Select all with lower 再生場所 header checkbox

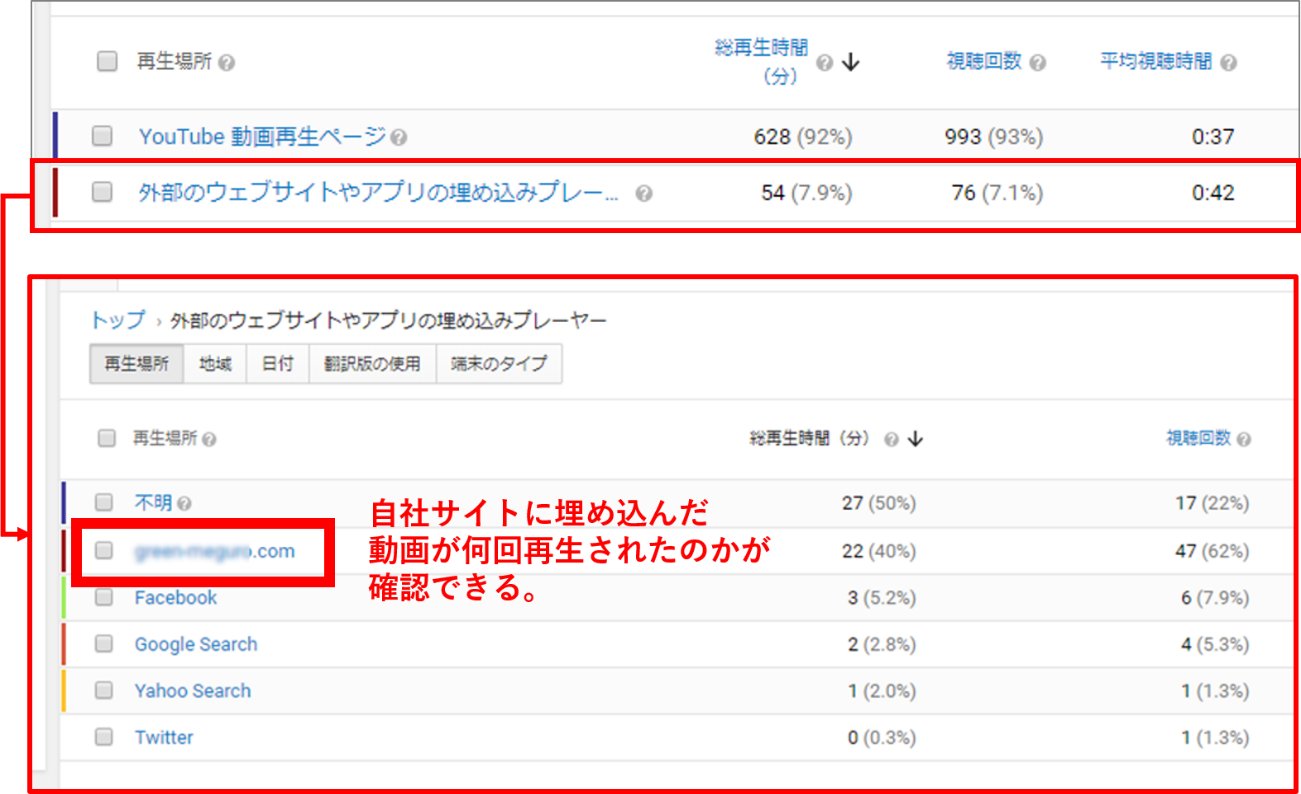[x=106, y=438]
